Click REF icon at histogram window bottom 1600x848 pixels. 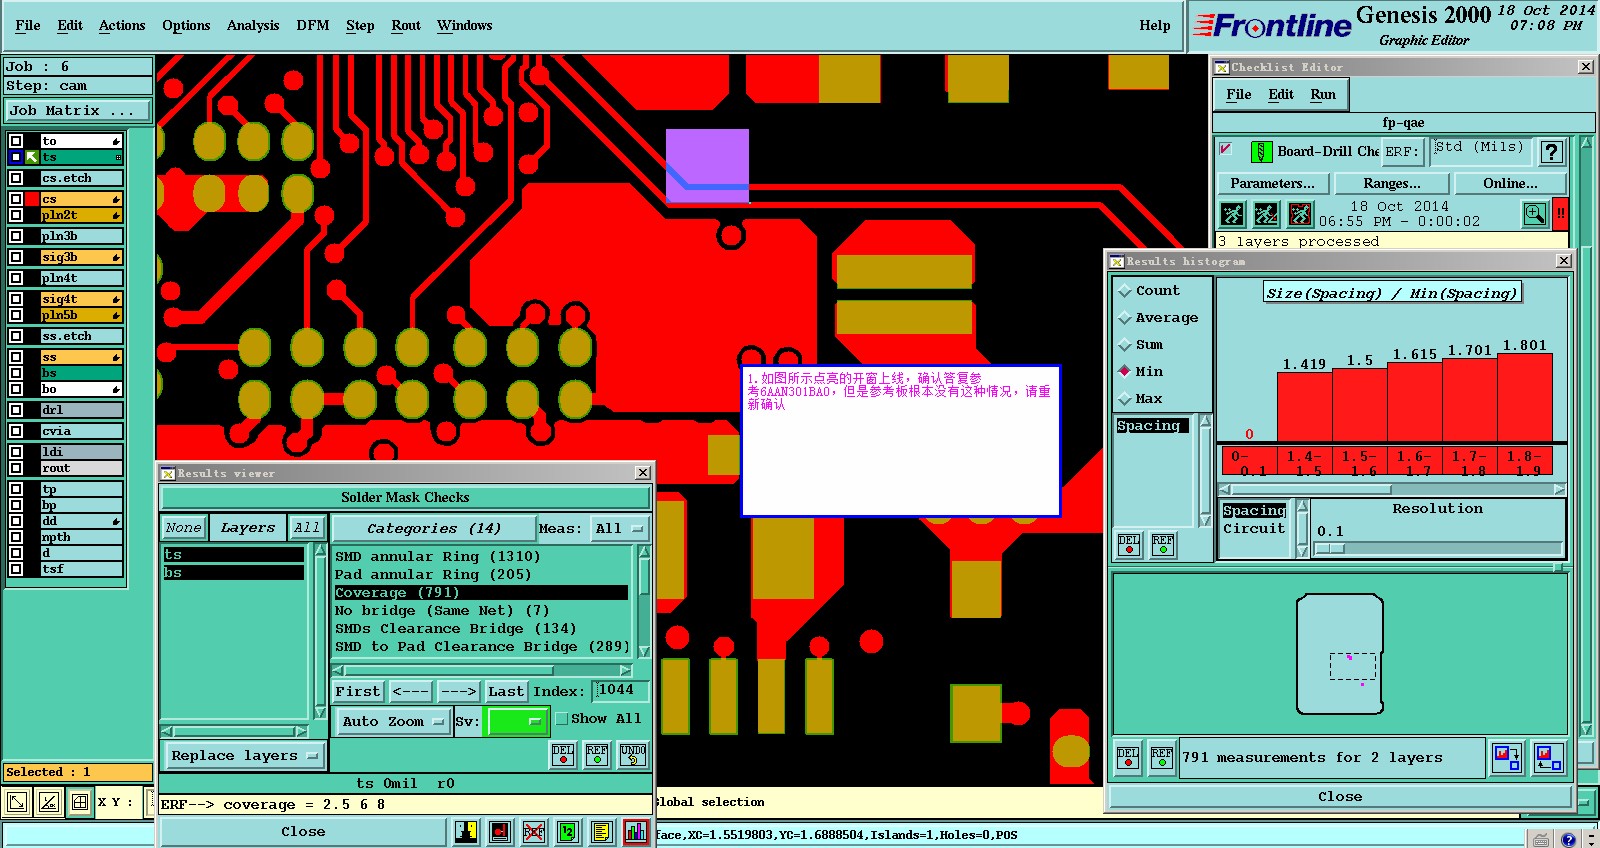pyautogui.click(x=1162, y=757)
